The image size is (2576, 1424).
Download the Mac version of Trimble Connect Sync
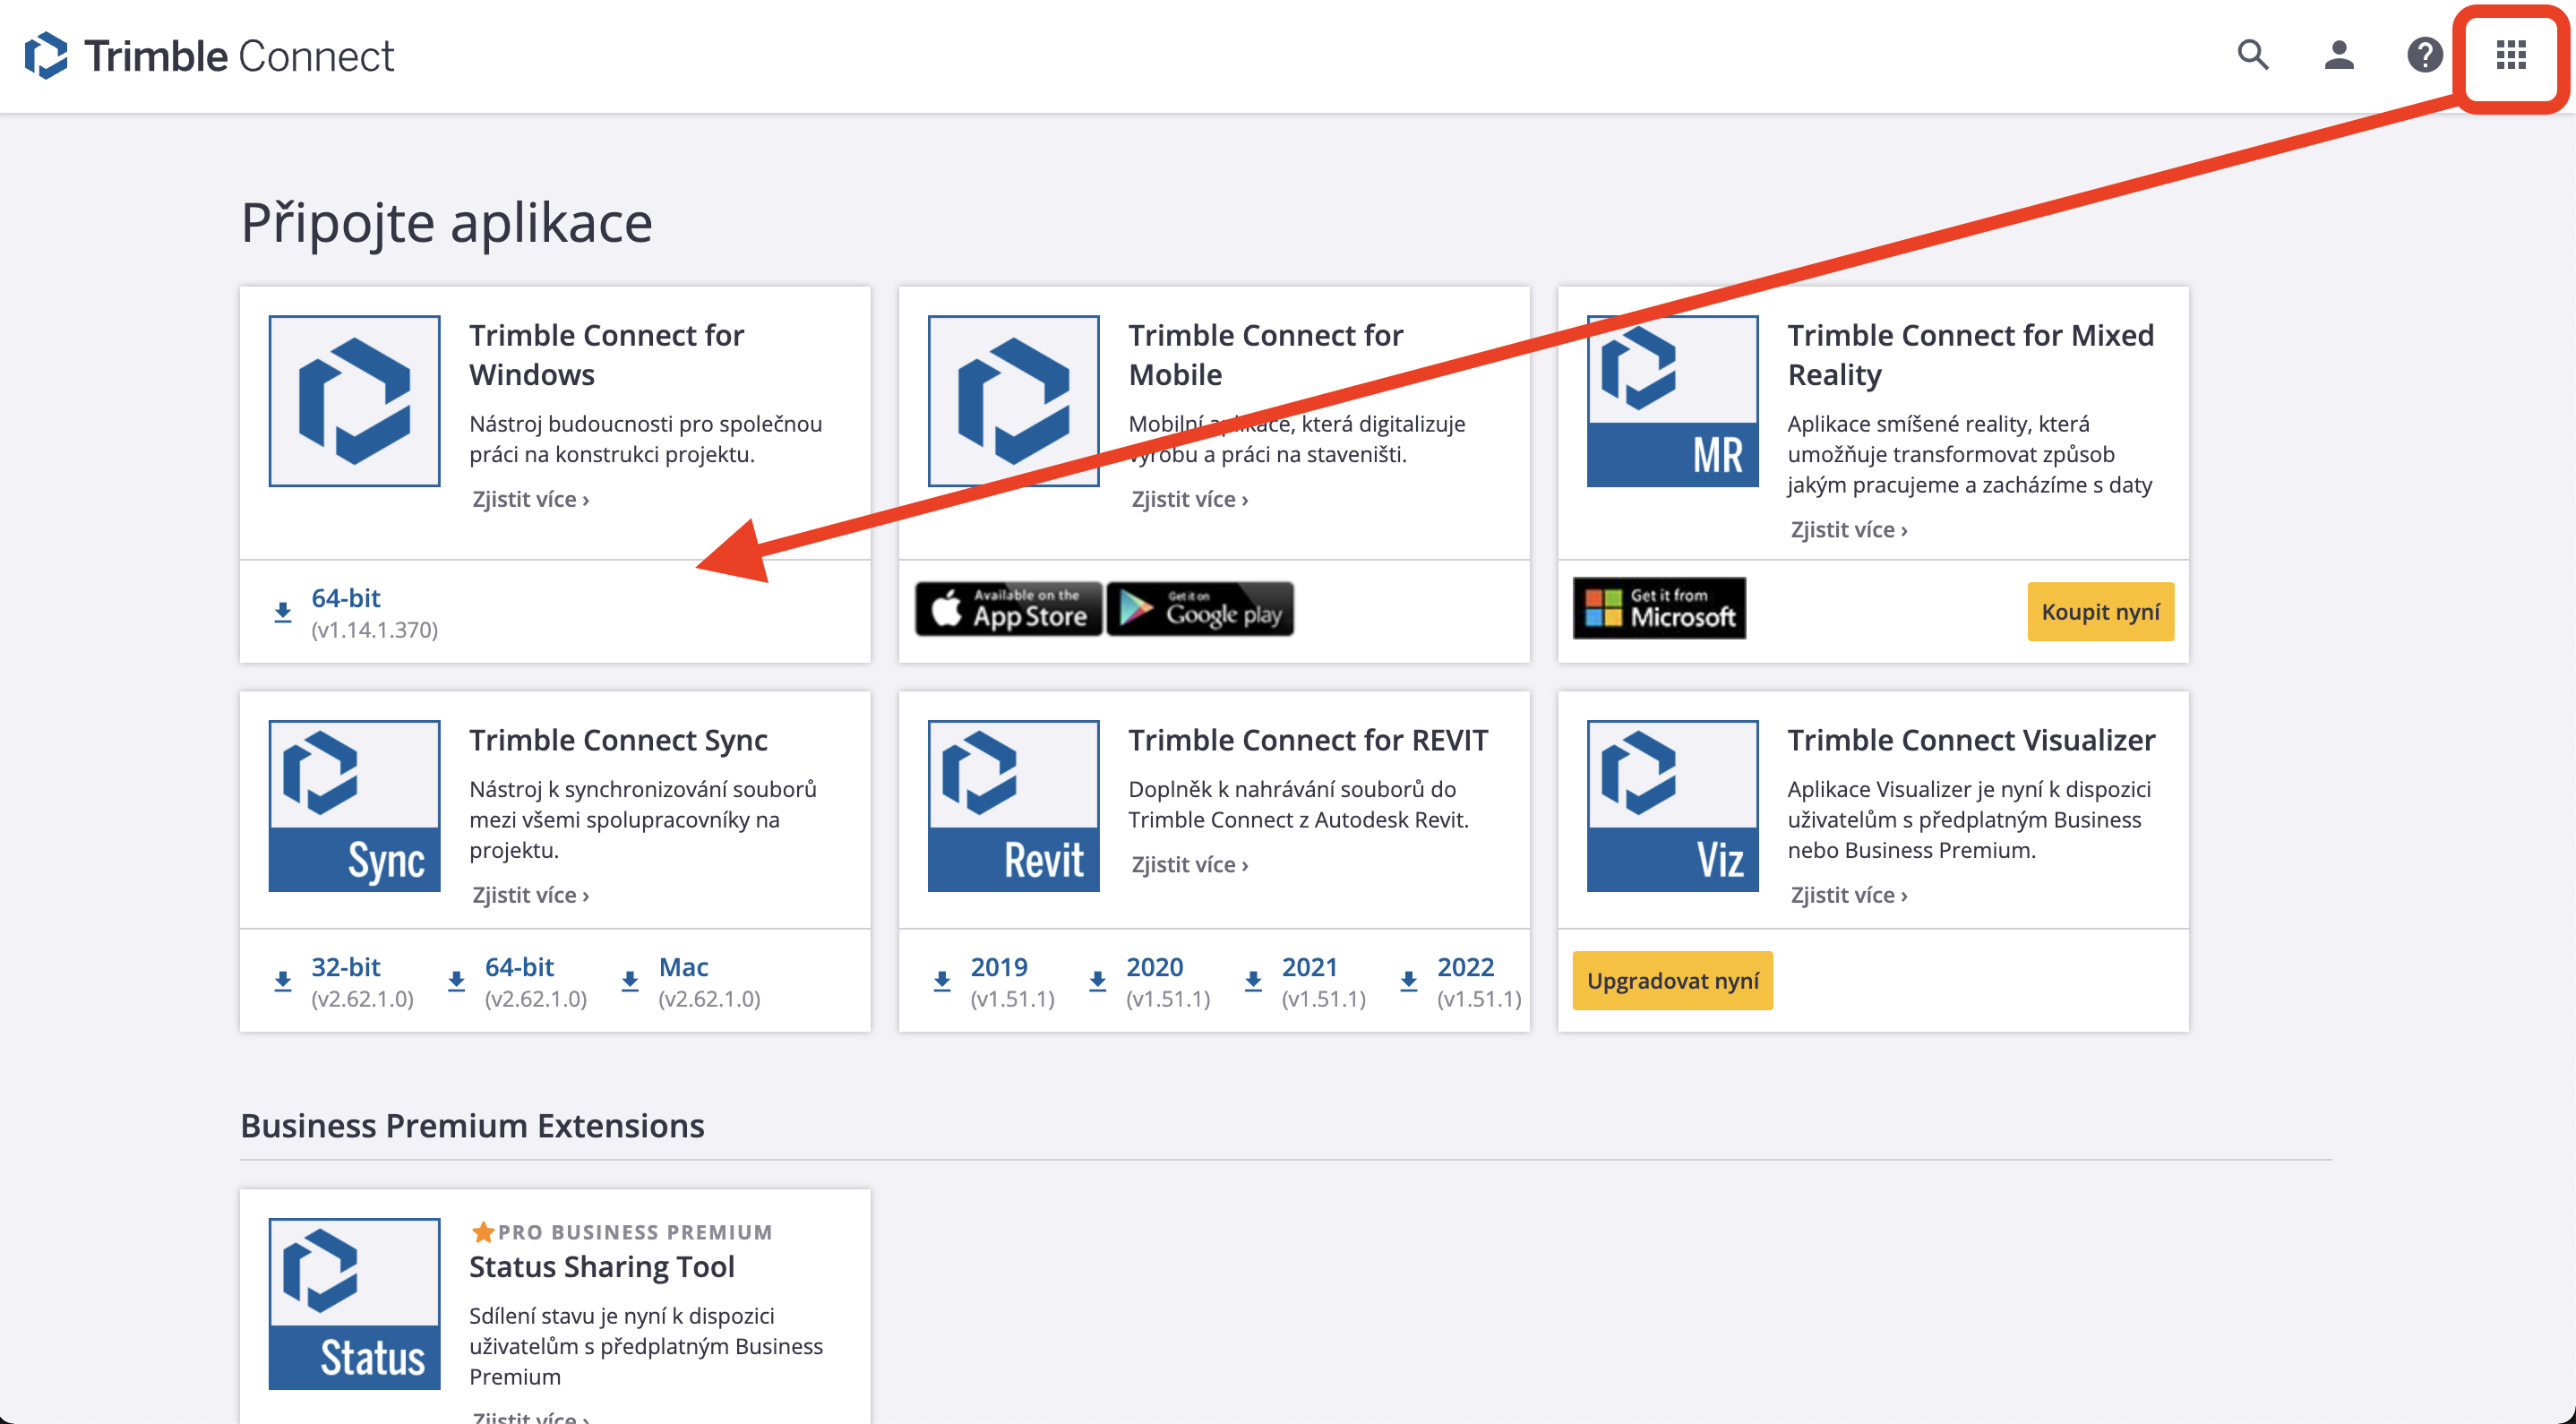(x=683, y=967)
